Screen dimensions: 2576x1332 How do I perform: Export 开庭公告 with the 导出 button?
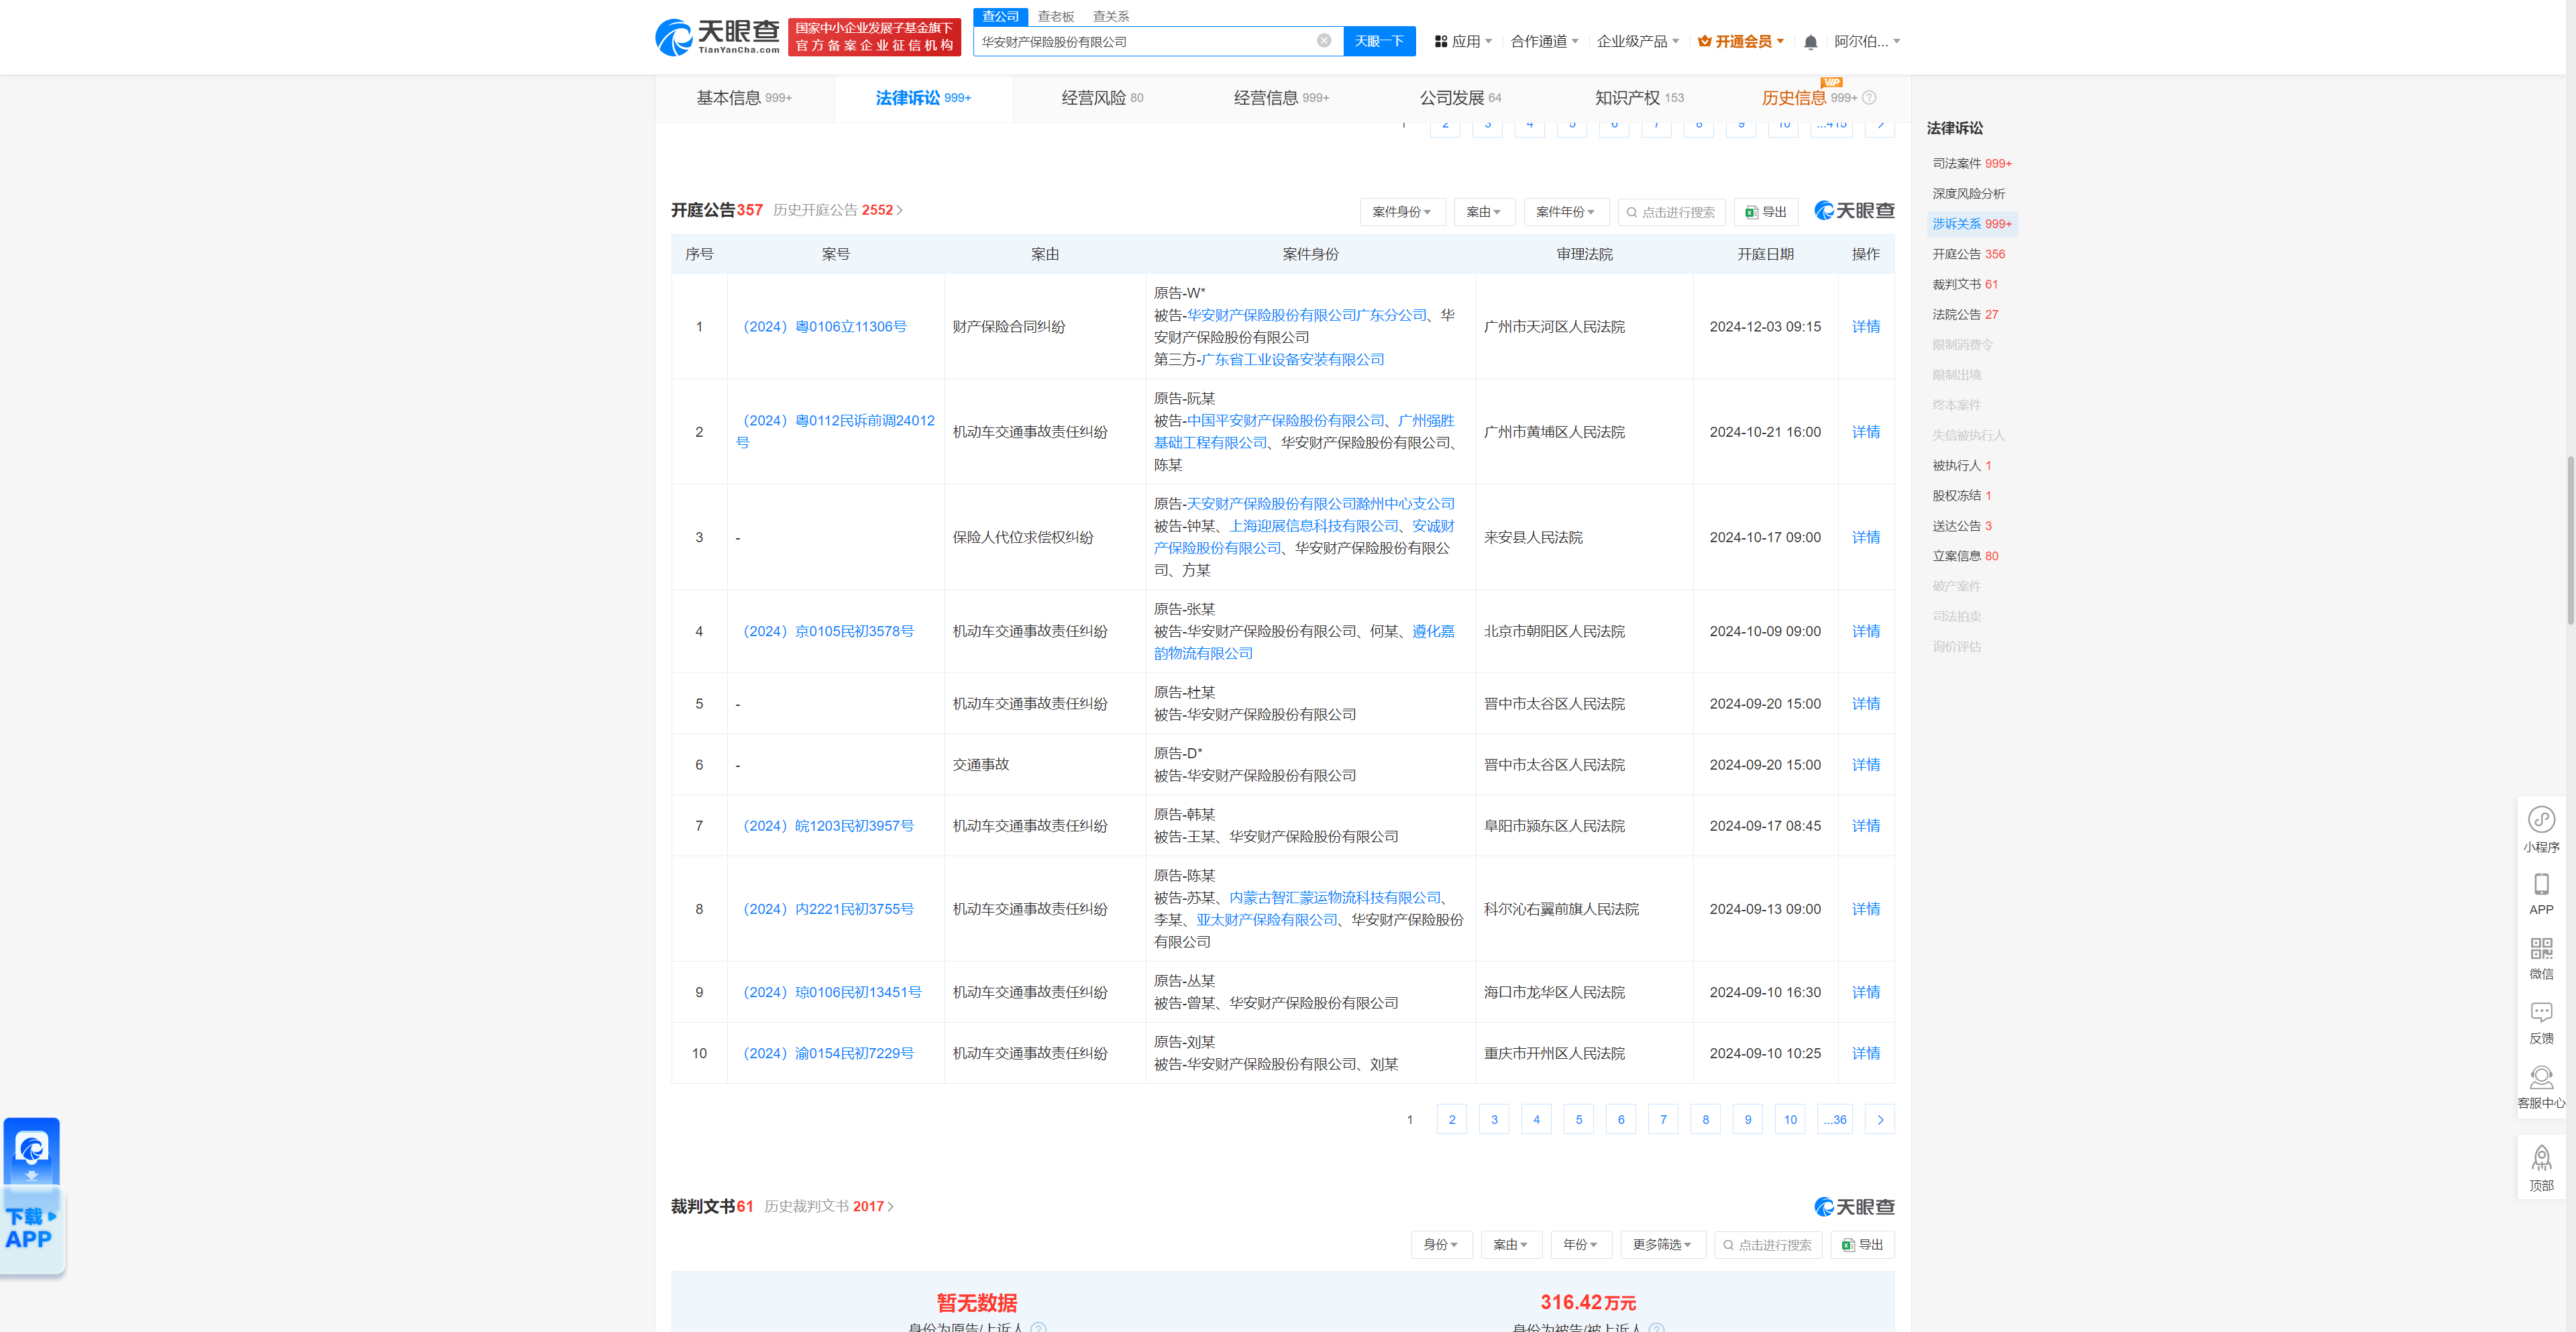(1765, 212)
